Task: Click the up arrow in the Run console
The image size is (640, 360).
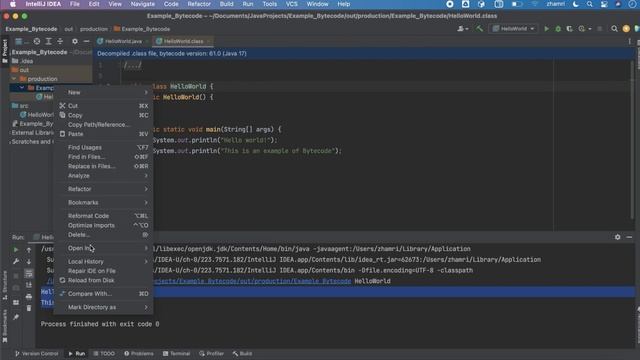Action: click(x=29, y=249)
